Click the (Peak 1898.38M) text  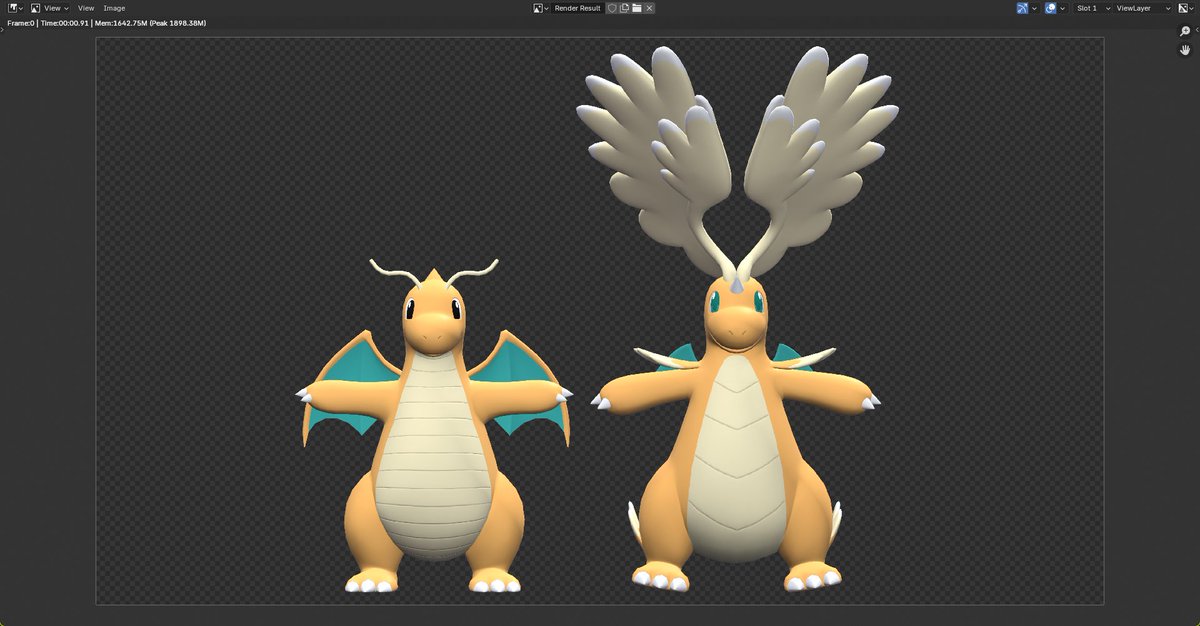(x=178, y=22)
